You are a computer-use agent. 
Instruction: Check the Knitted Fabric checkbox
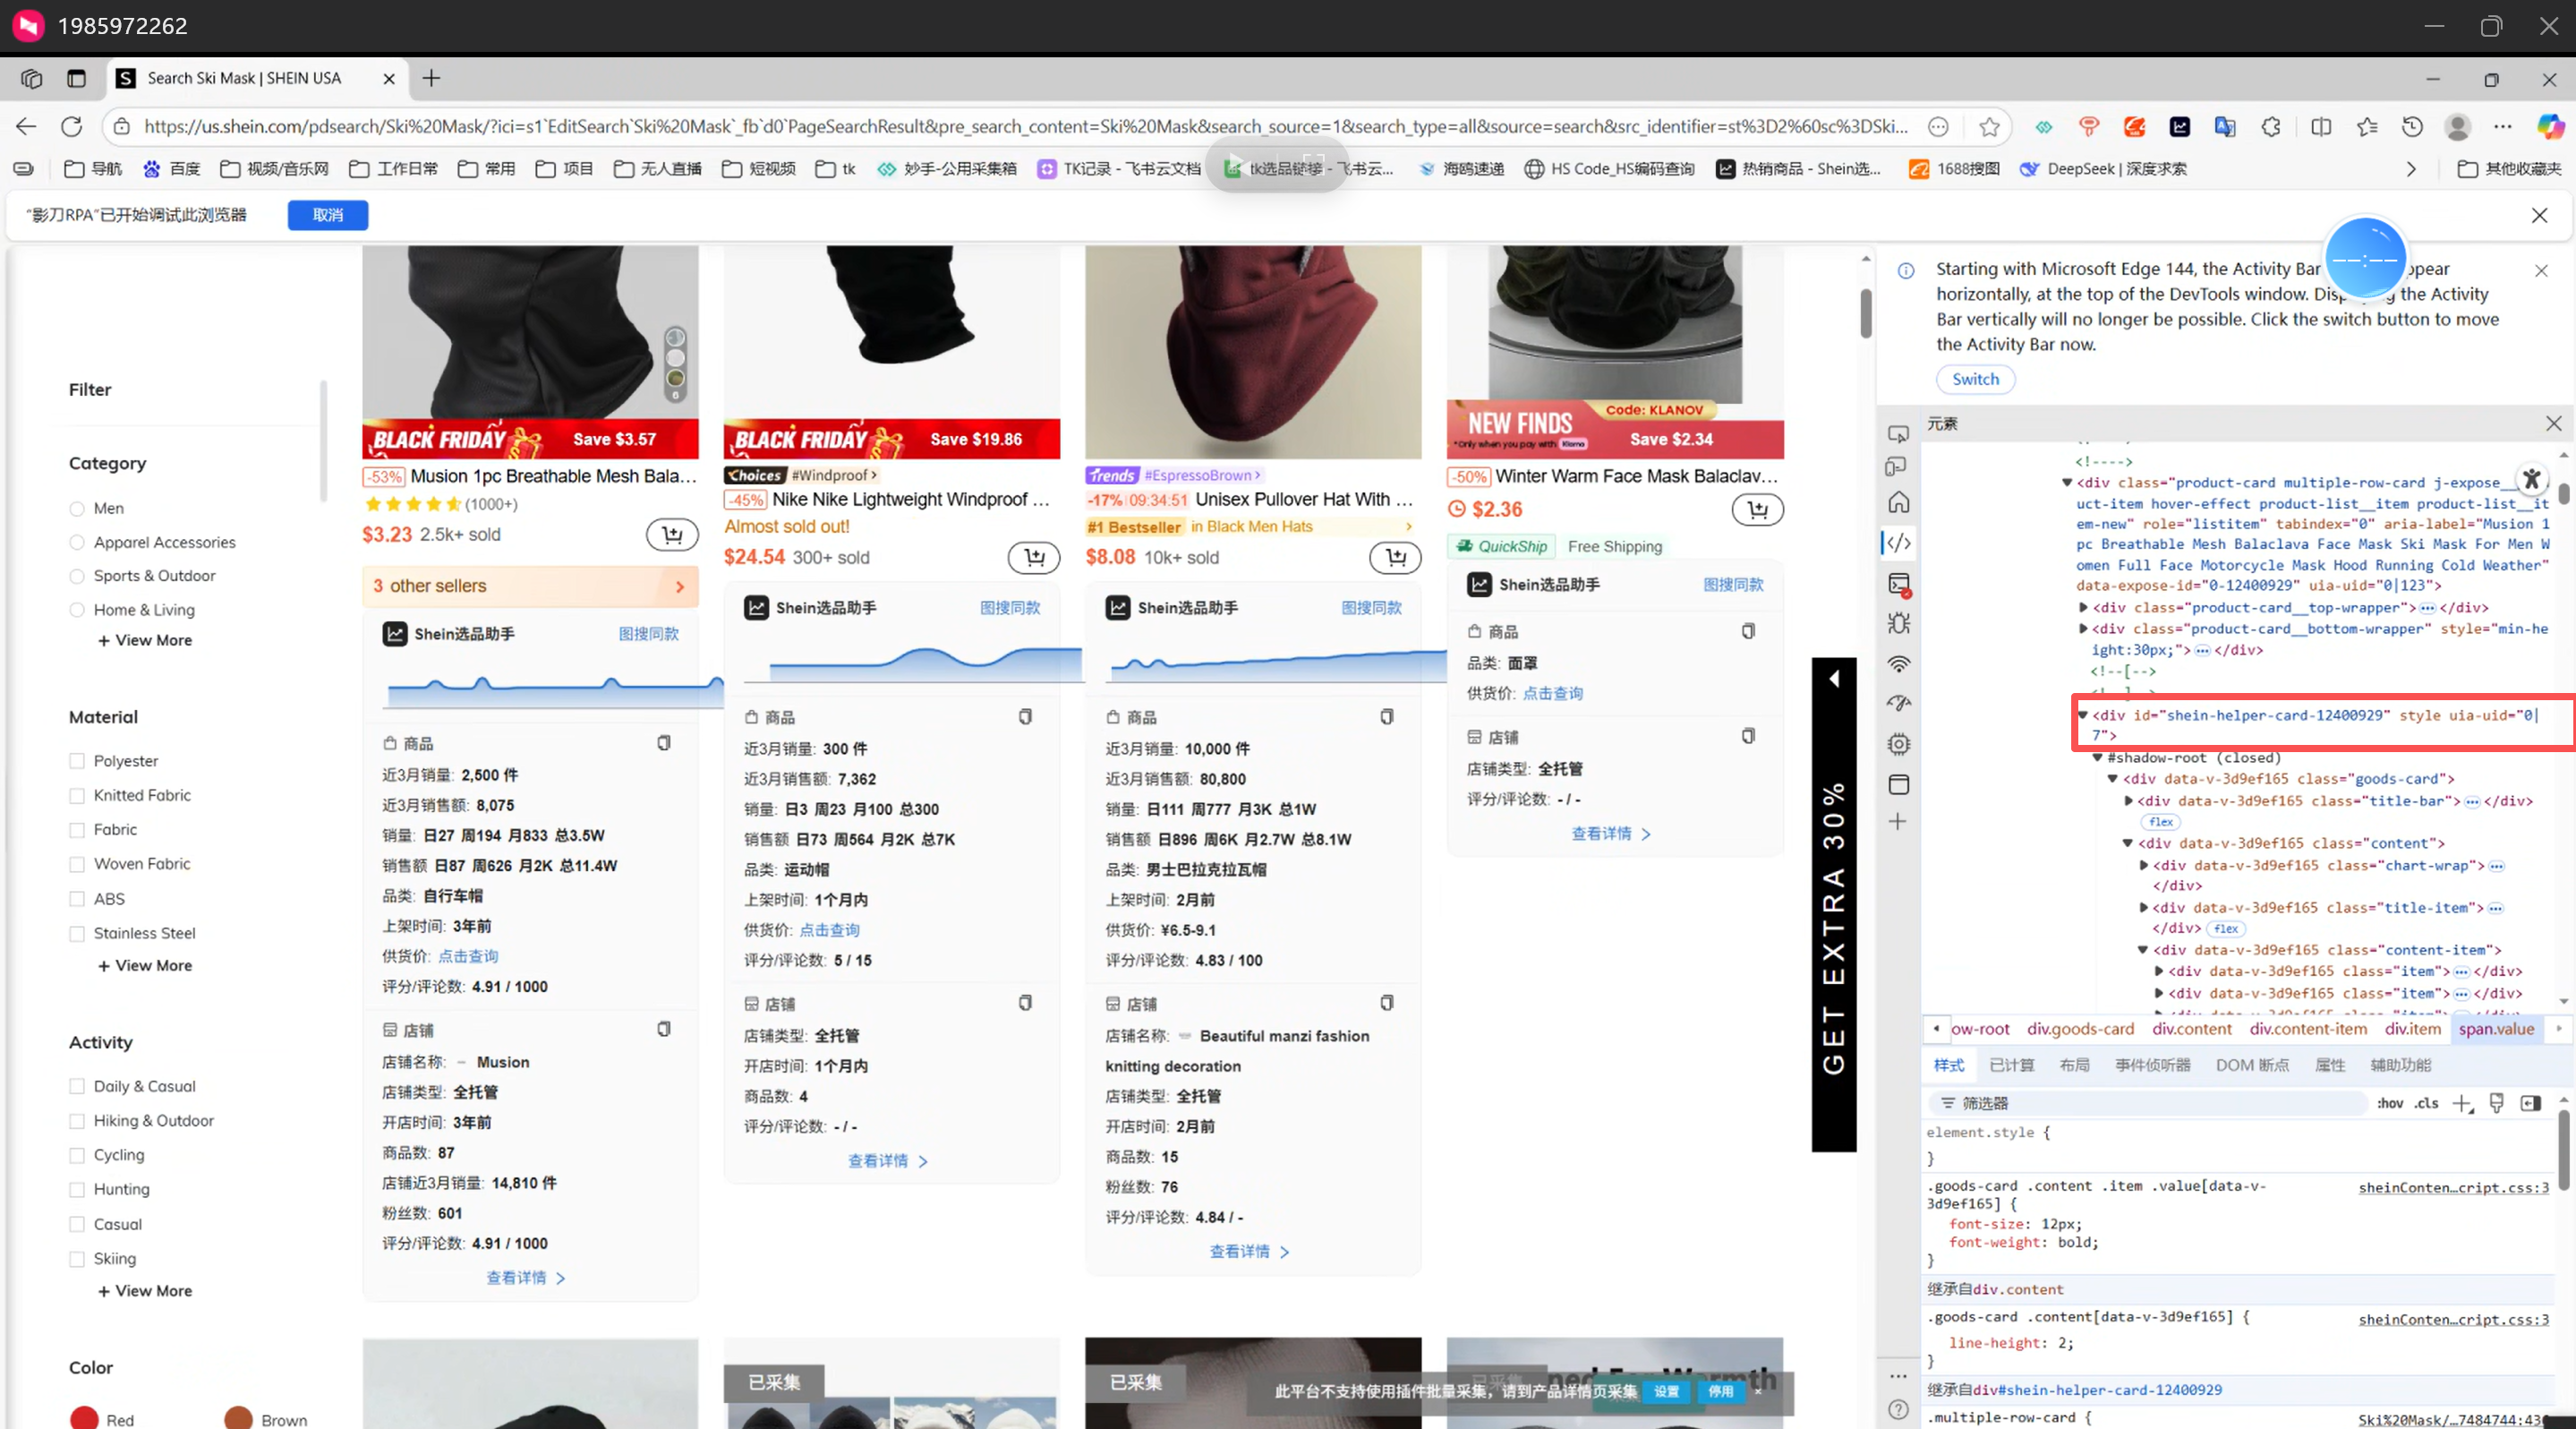pyautogui.click(x=77, y=796)
